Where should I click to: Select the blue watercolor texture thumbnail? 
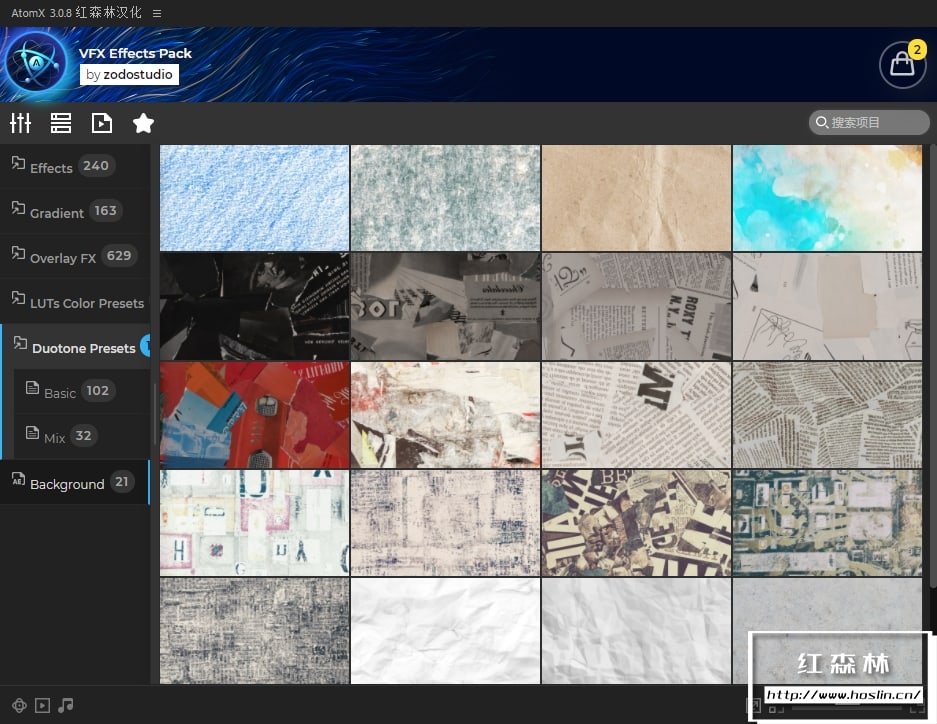pos(828,198)
